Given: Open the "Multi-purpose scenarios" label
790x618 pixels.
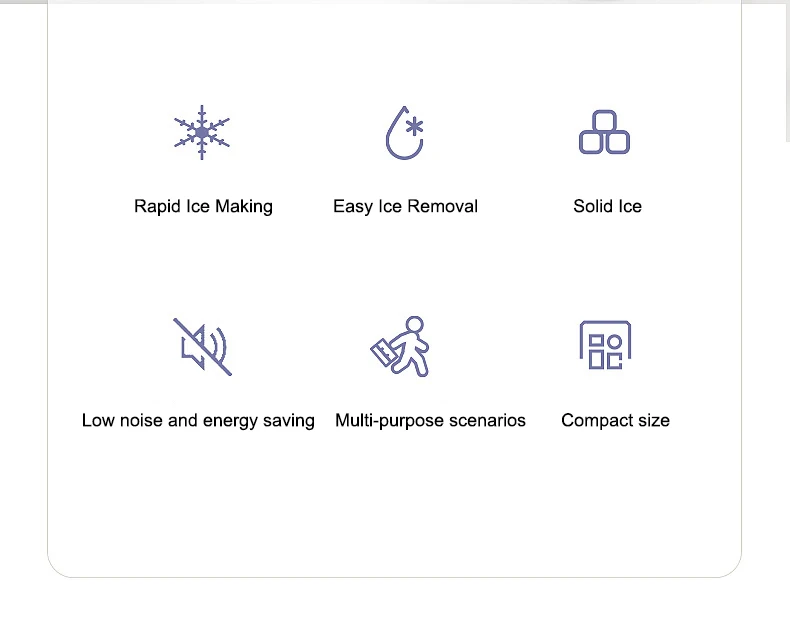Looking at the screenshot, I should 430,420.
